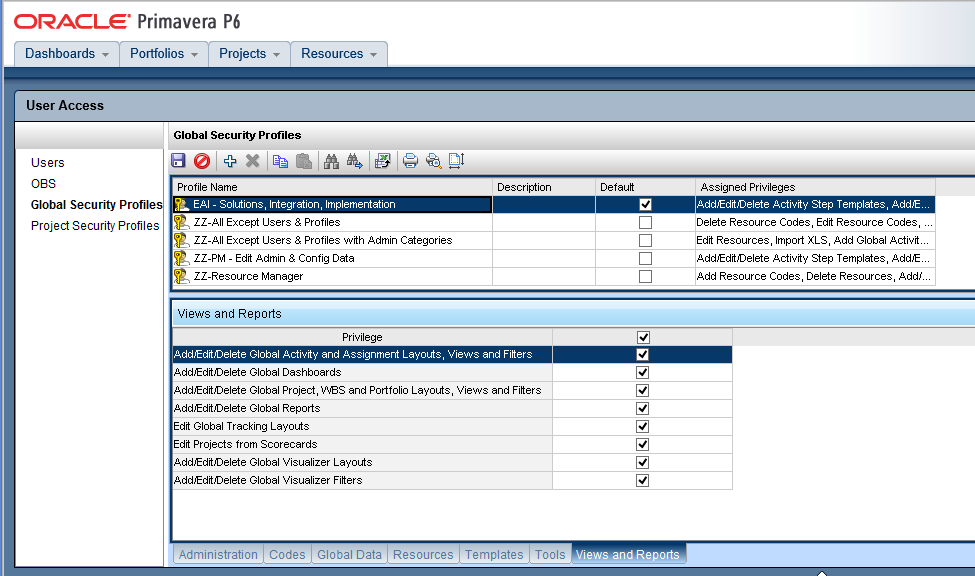The height and width of the screenshot is (576, 975).
Task: Open print preview with the magnifier page icon
Action: pyautogui.click(x=432, y=160)
